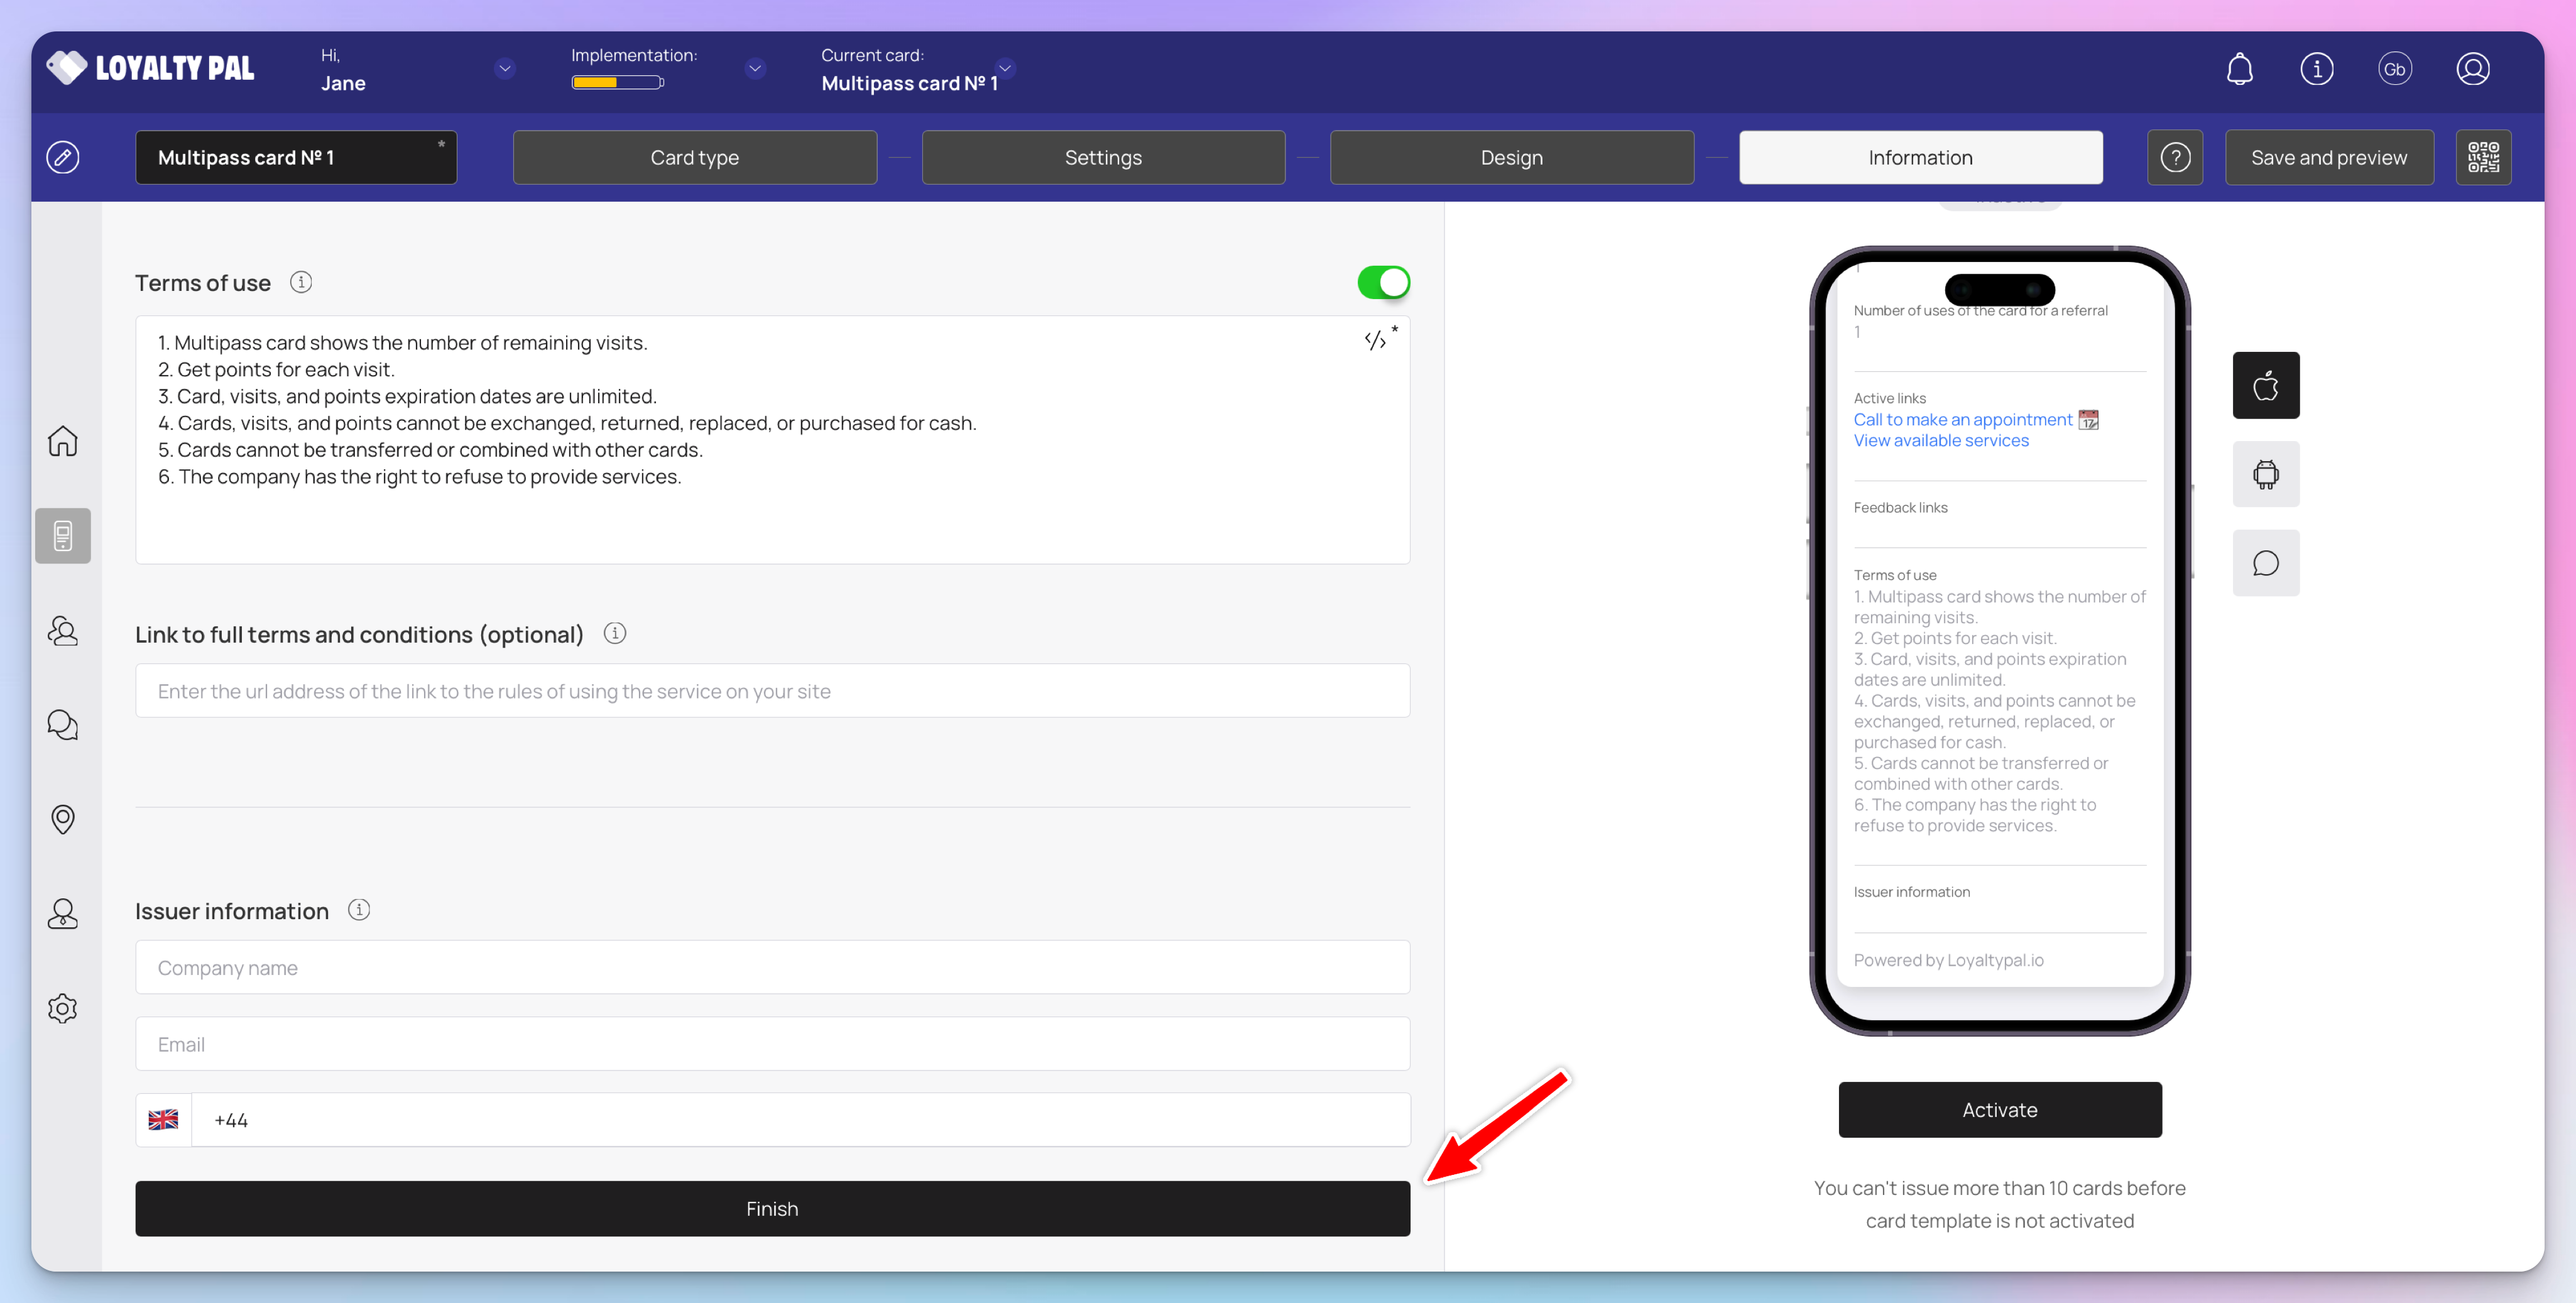Expand the Implementation progress dropdown
This screenshot has width=2576, height=1303.
point(755,69)
